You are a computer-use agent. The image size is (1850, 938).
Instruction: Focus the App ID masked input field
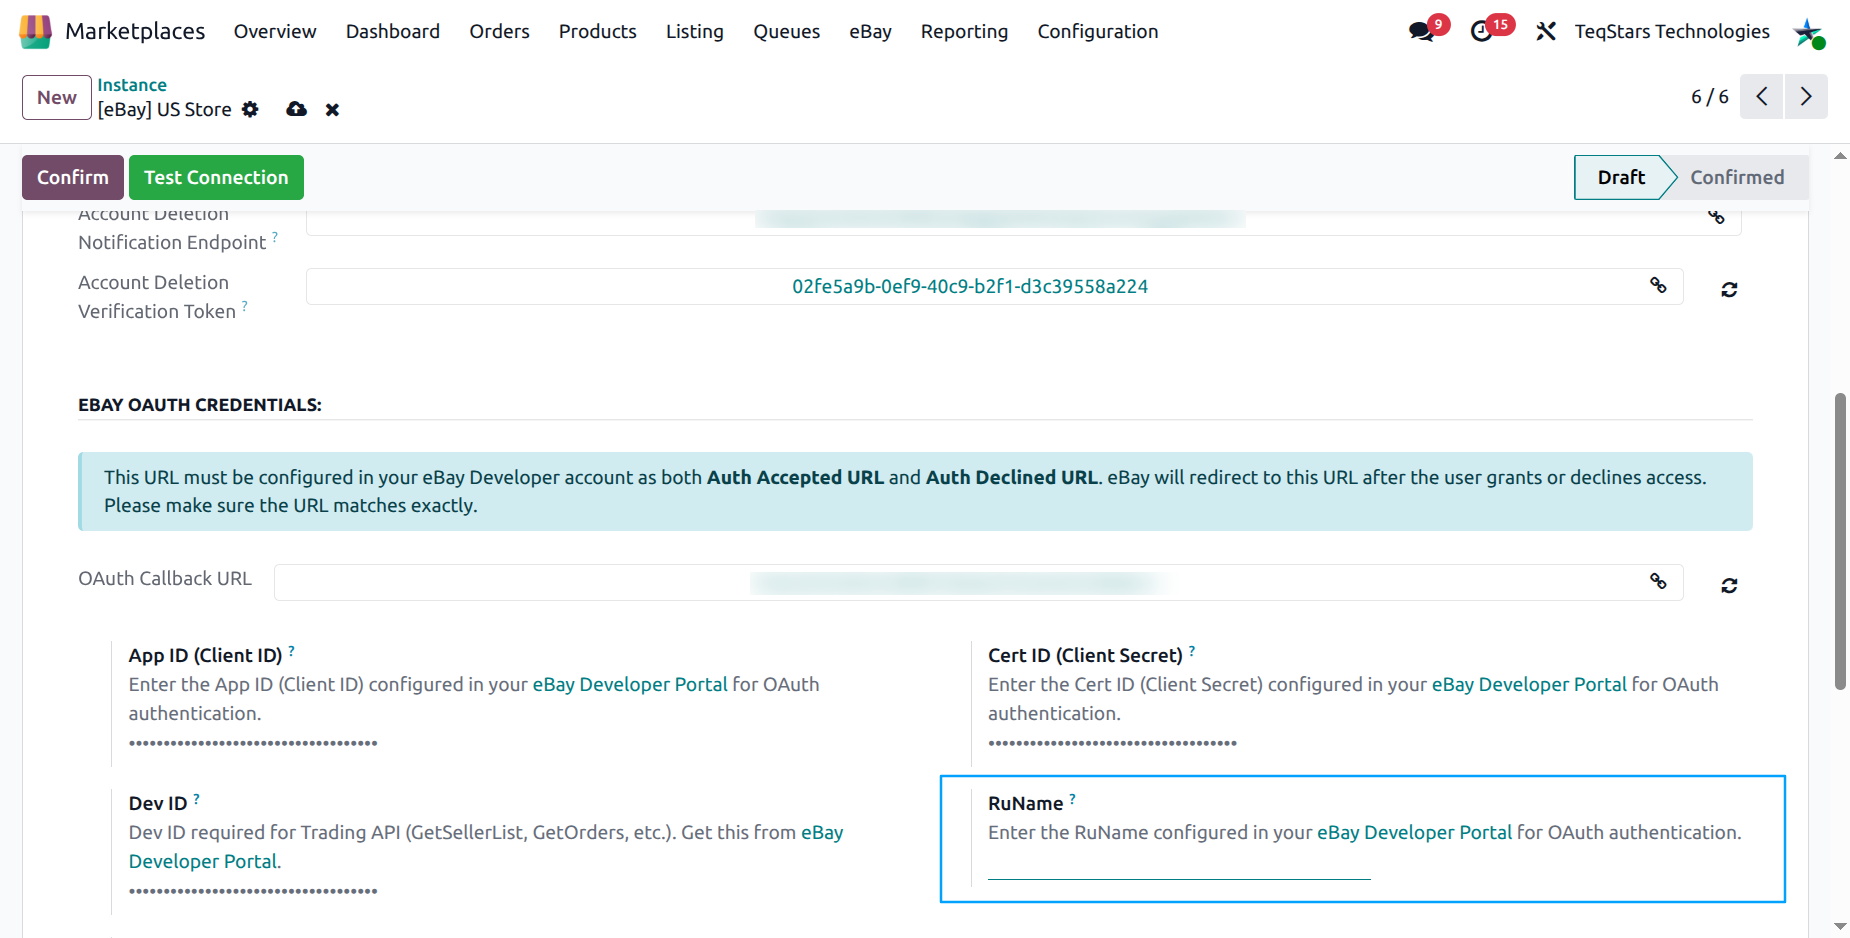point(253,742)
